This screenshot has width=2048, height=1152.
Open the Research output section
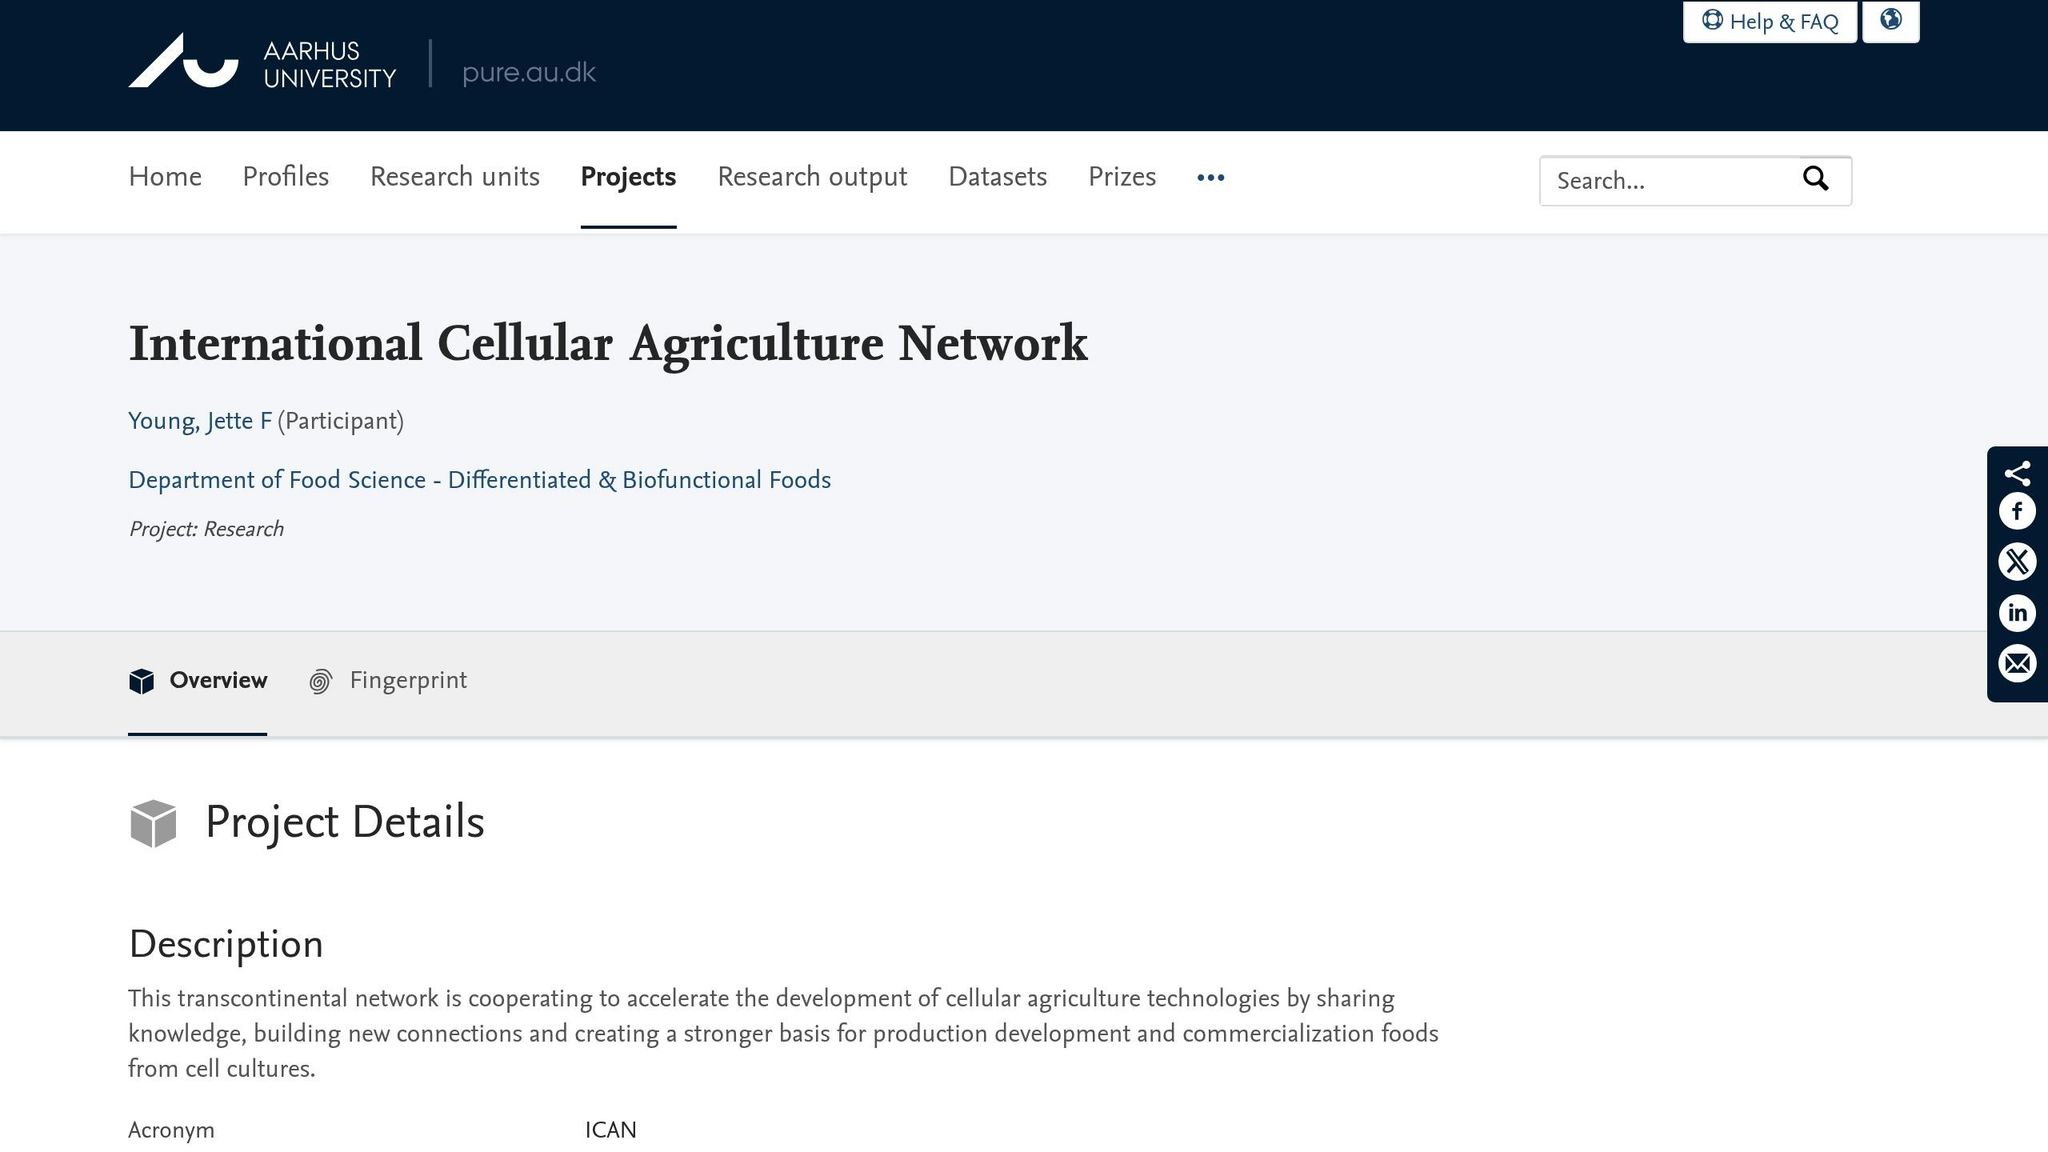812,177
